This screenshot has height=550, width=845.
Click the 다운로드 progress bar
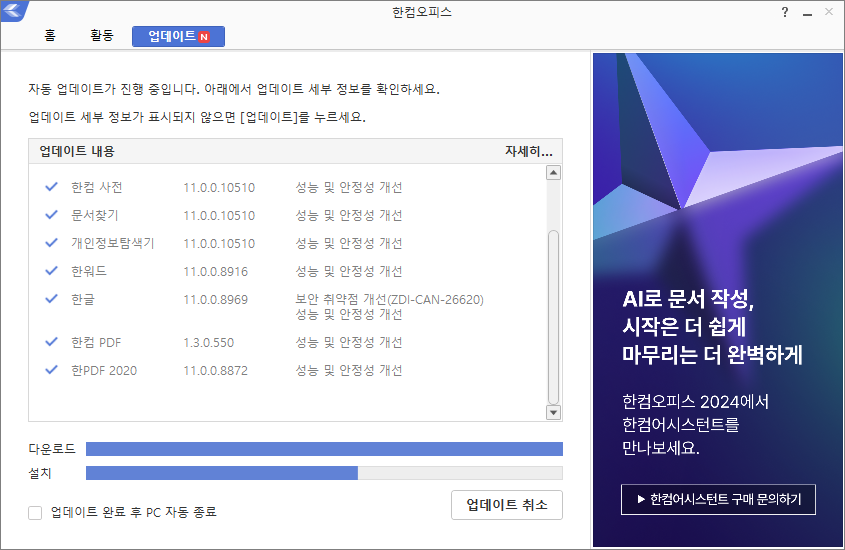pos(324,449)
